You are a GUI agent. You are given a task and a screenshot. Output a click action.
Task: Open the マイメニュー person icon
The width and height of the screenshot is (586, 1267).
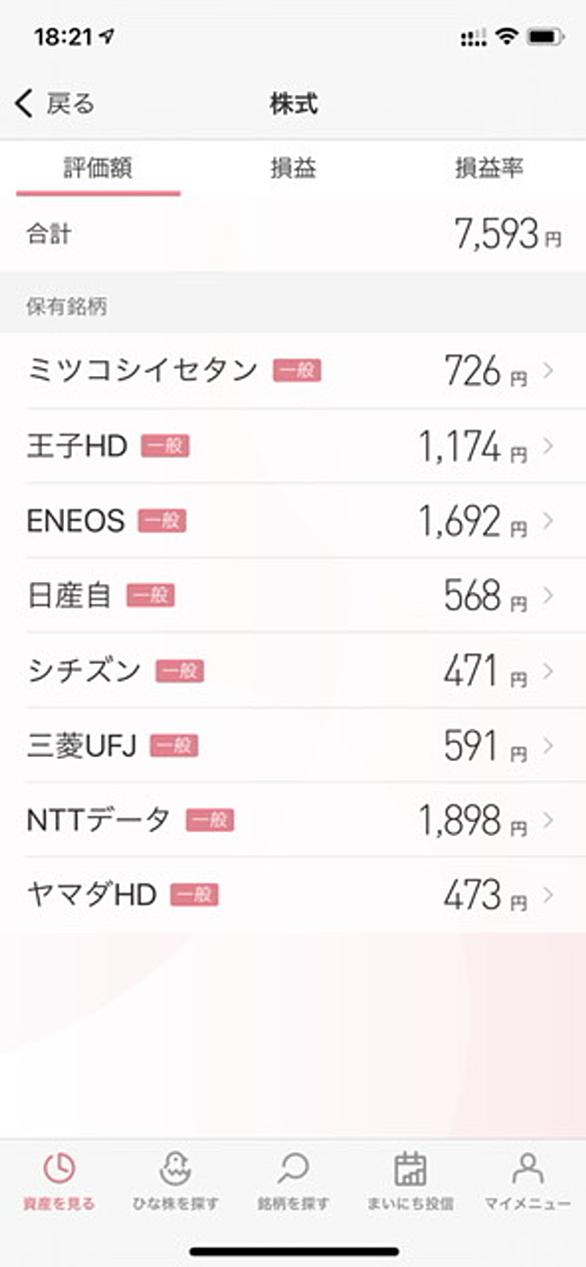click(x=527, y=1169)
